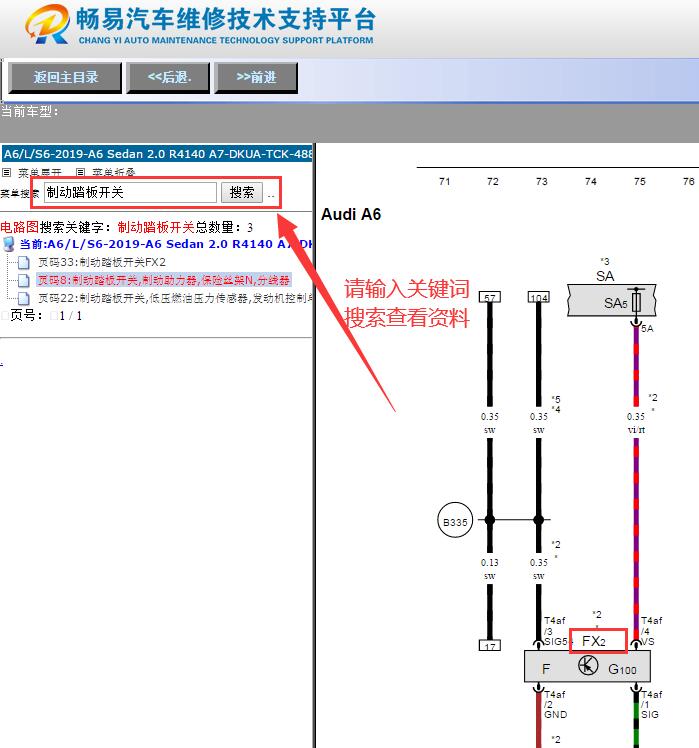Image resolution: width=699 pixels, height=748 pixels.
Task: Click the 搜索 search button
Action: (x=242, y=192)
